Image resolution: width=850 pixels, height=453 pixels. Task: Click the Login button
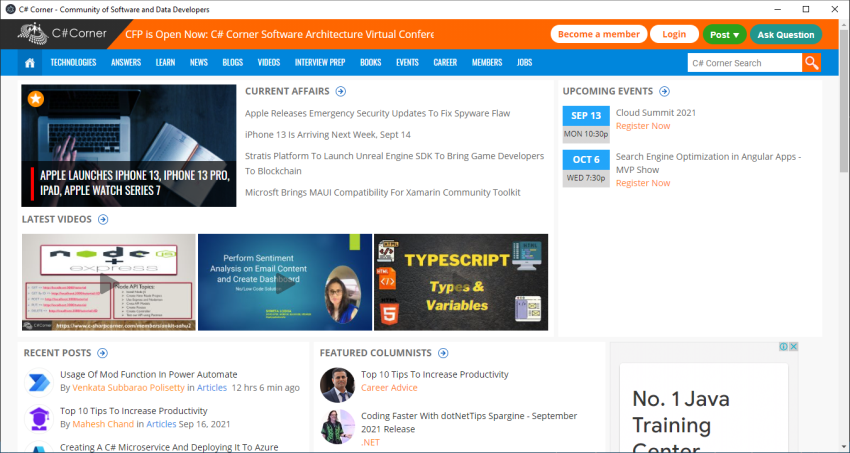point(674,34)
